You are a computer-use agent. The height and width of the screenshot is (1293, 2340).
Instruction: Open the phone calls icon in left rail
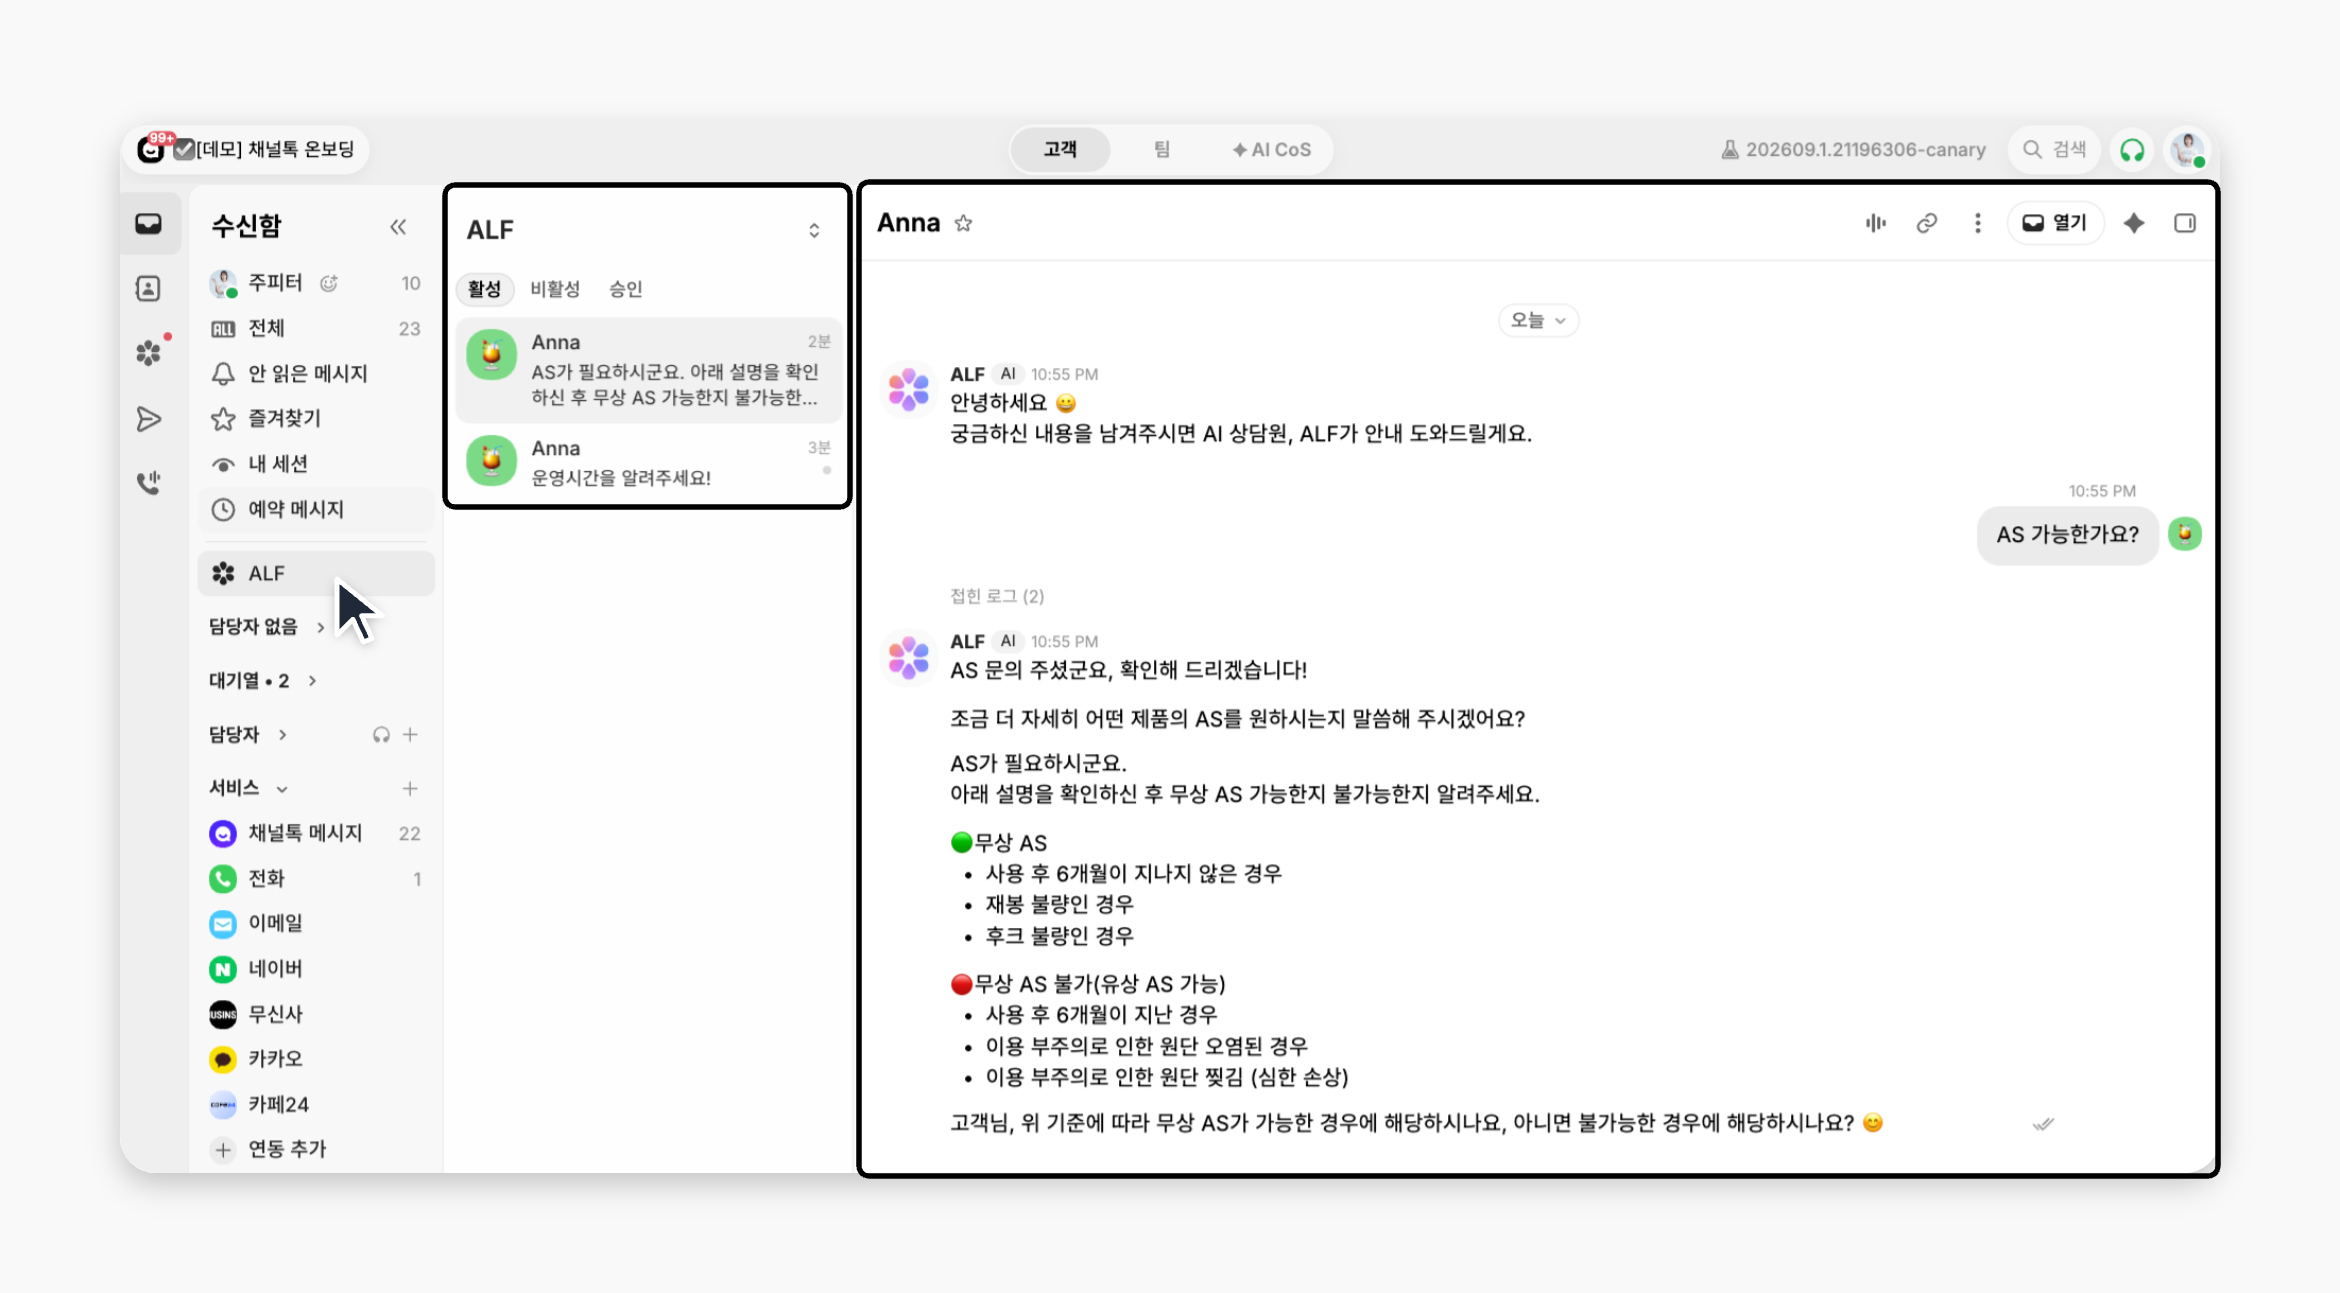click(148, 483)
